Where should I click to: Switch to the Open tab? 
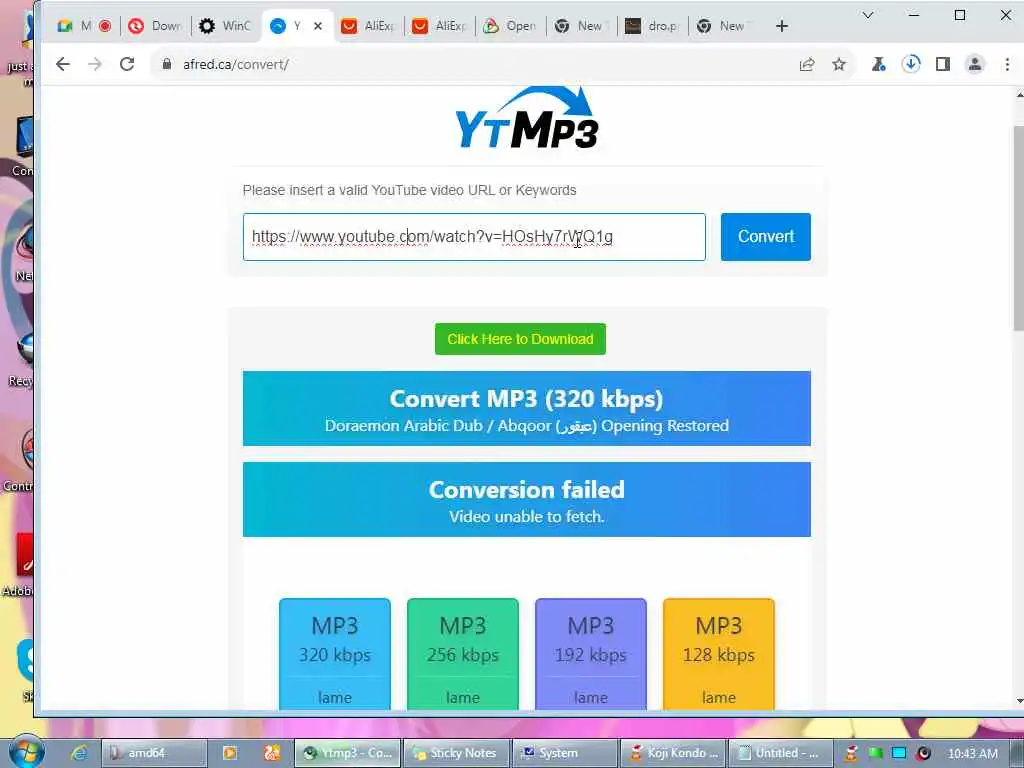(x=511, y=26)
